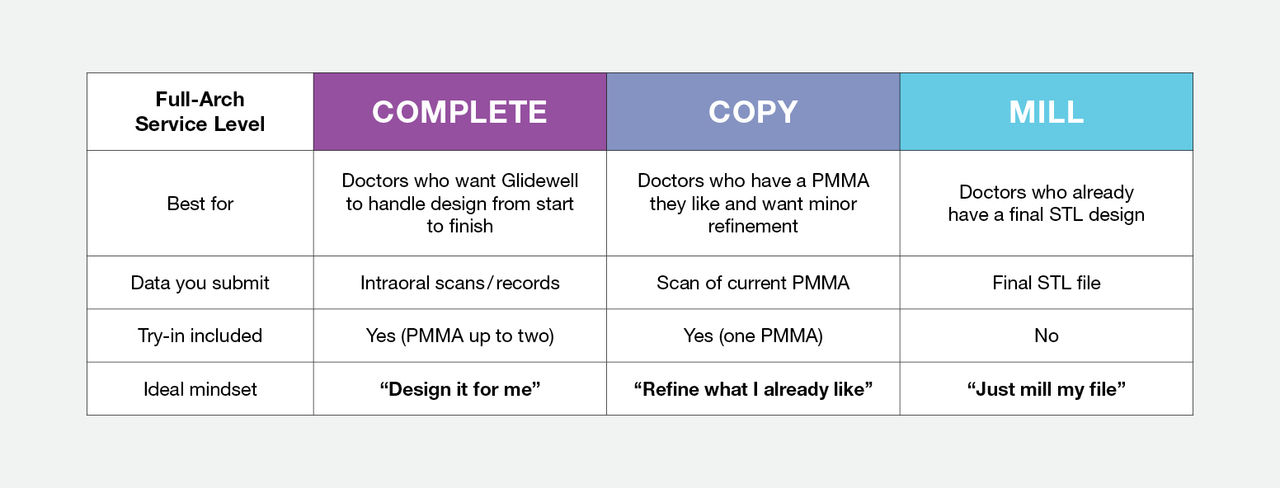Click the COMPLETE column header

(x=459, y=112)
